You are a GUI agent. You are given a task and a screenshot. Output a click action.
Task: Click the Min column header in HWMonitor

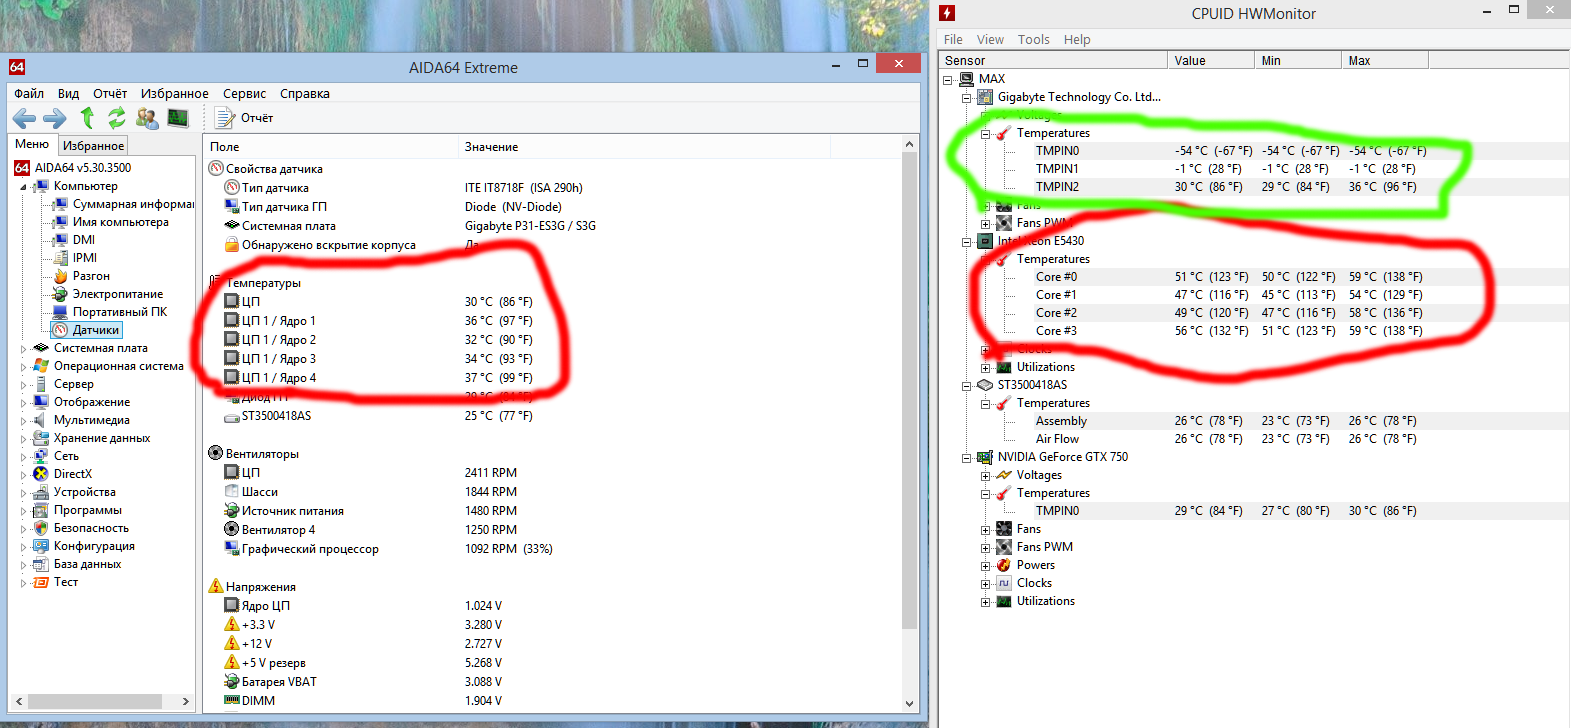point(1298,61)
